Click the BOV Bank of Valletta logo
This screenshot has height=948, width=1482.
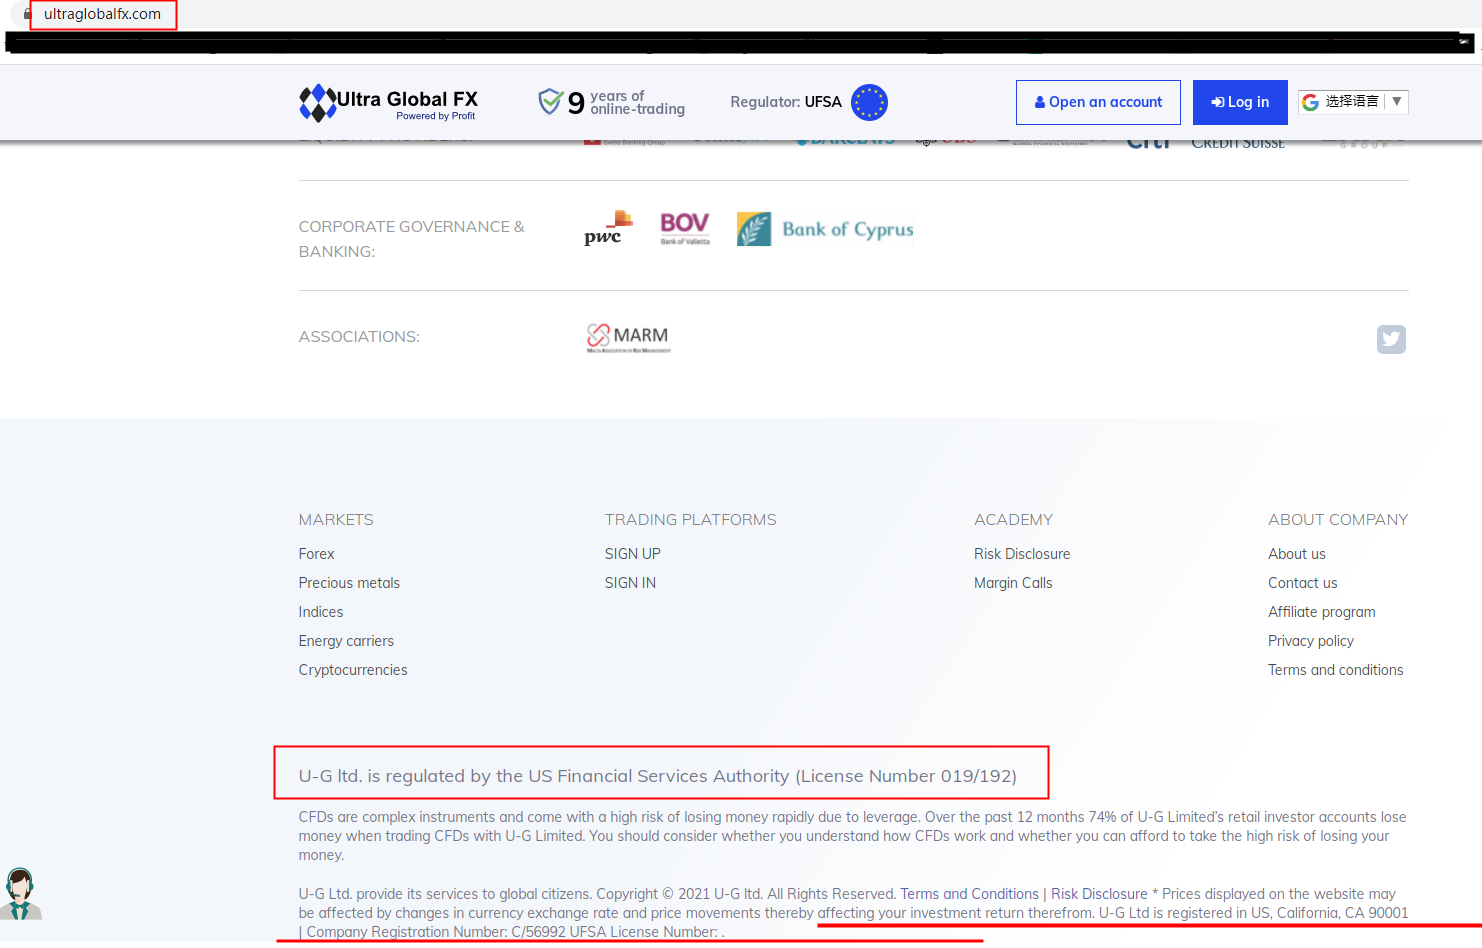coord(685,228)
